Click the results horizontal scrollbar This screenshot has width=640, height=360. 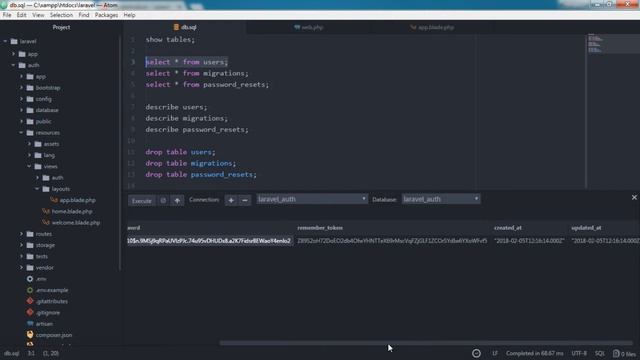[x=426, y=343]
